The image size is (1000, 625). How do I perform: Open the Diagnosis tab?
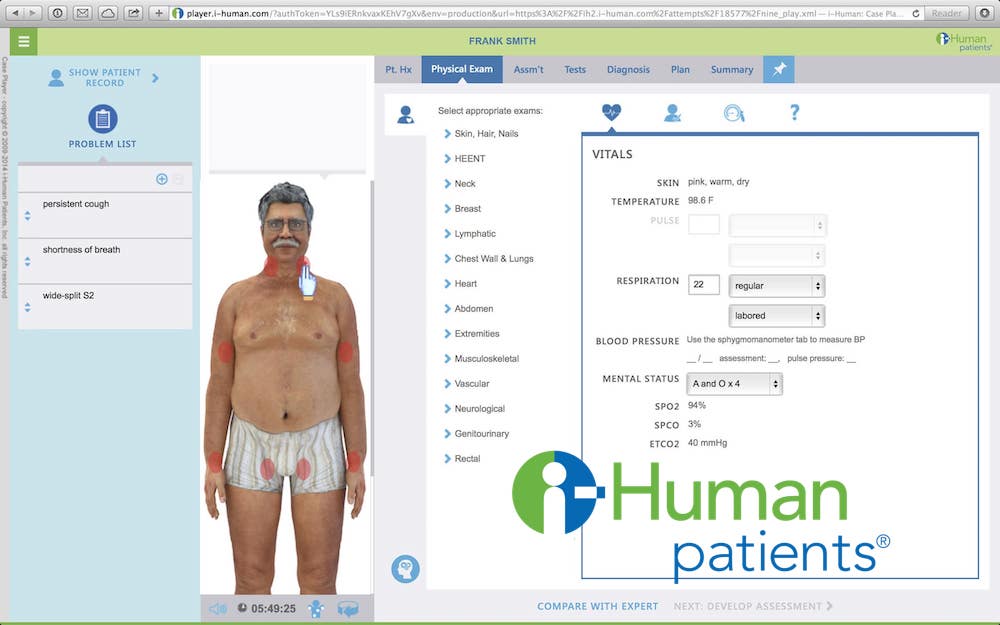tap(628, 70)
